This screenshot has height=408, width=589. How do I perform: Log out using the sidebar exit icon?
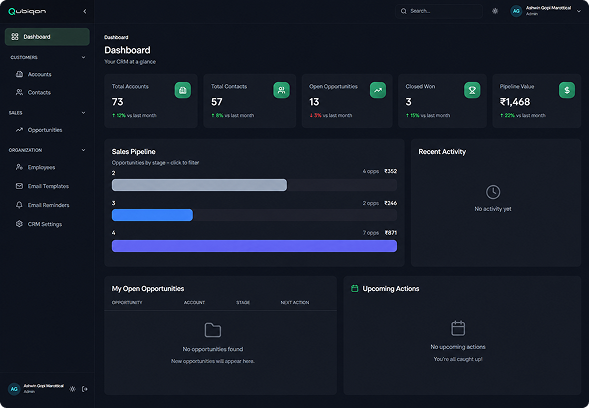(85, 389)
